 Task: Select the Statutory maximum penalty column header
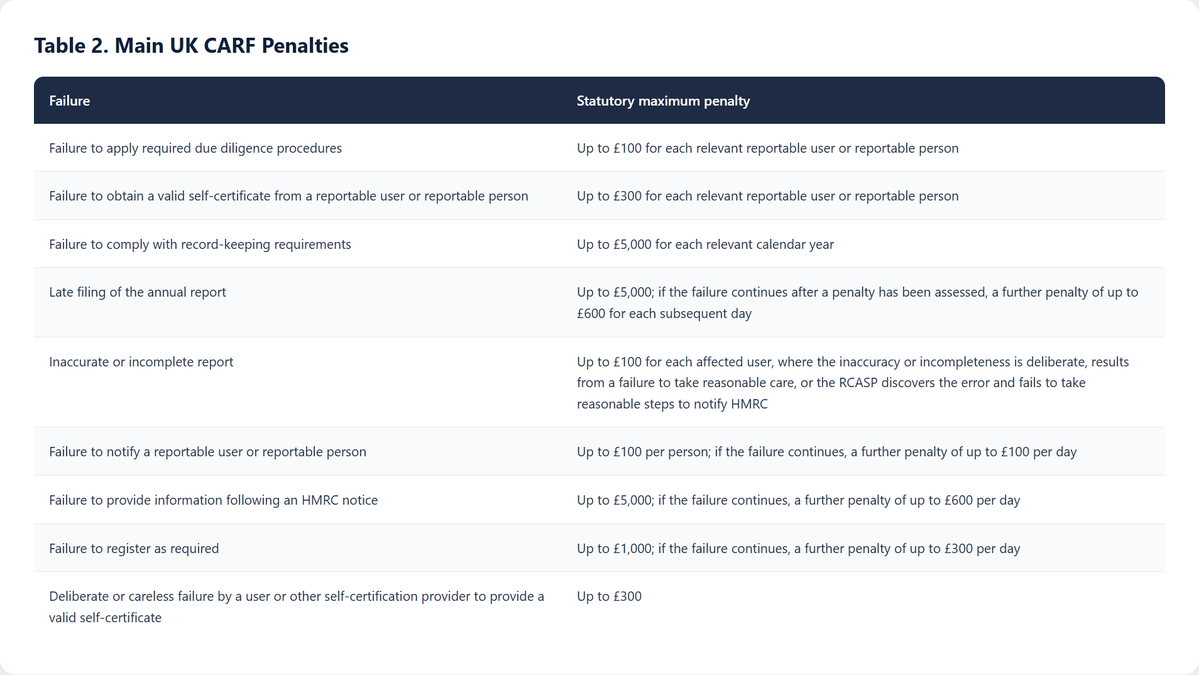click(x=663, y=101)
